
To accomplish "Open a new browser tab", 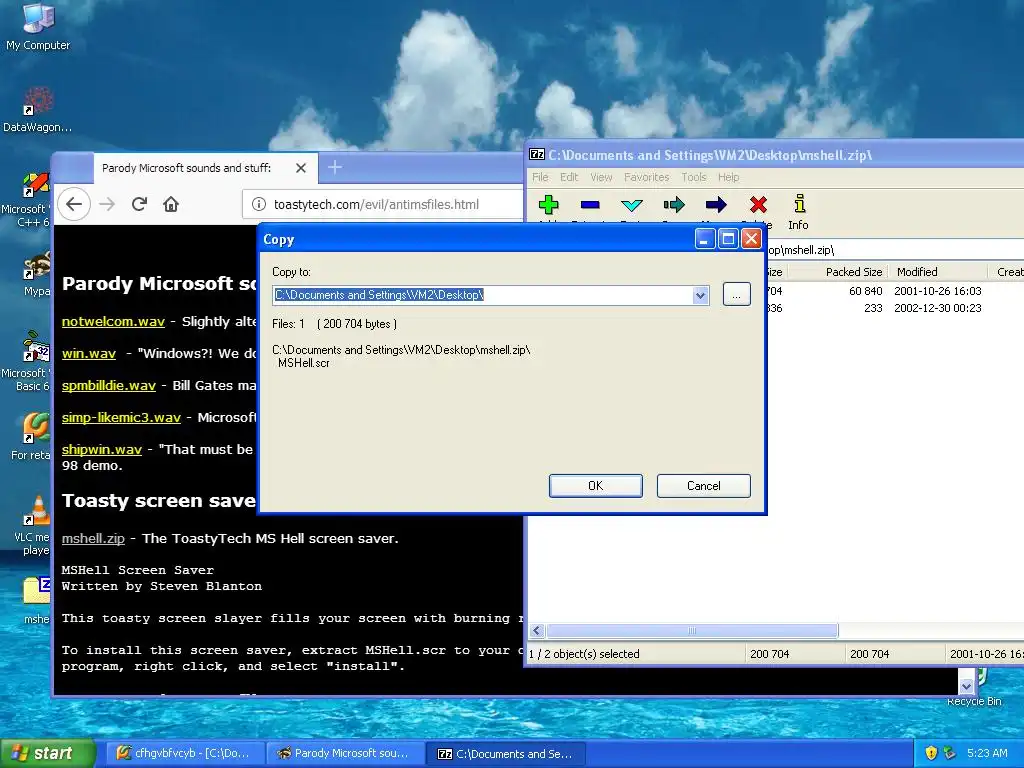I will [x=335, y=168].
